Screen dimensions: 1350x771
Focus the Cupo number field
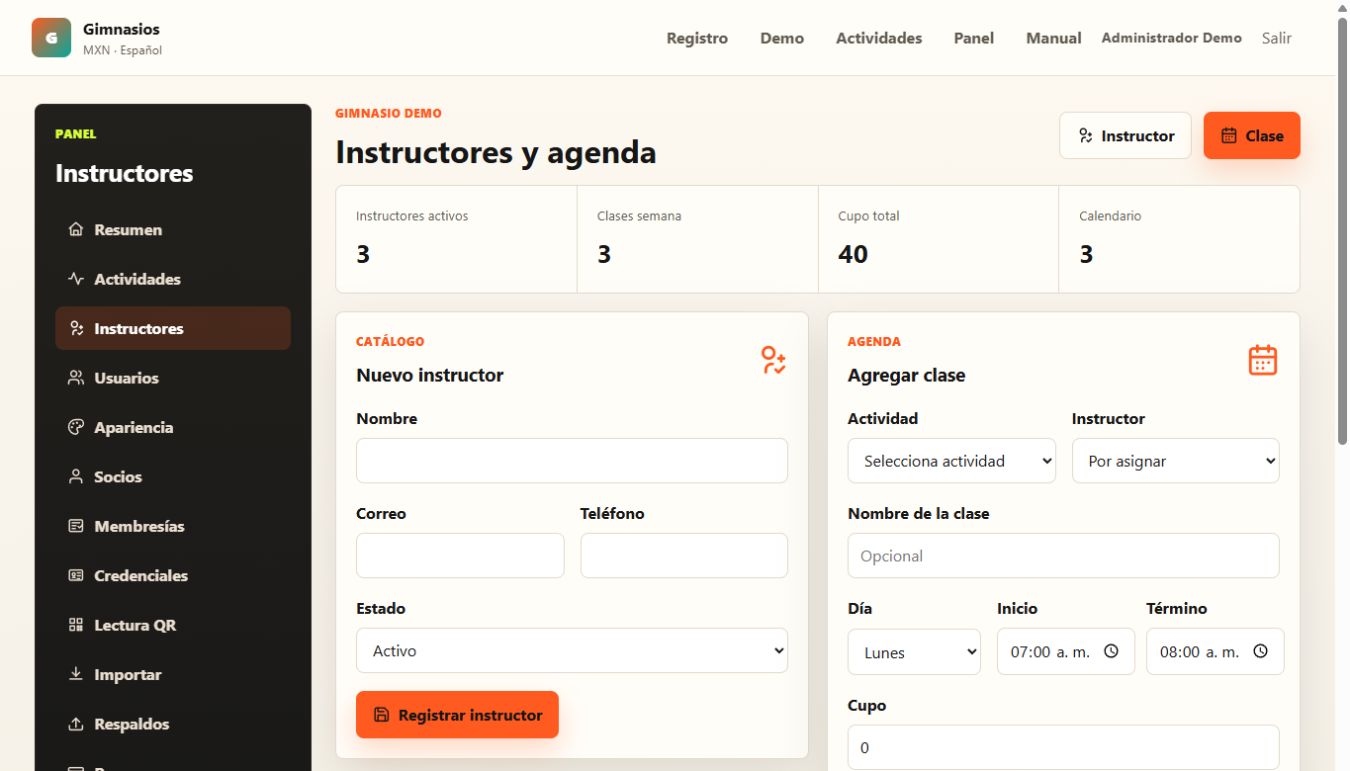[1064, 748]
